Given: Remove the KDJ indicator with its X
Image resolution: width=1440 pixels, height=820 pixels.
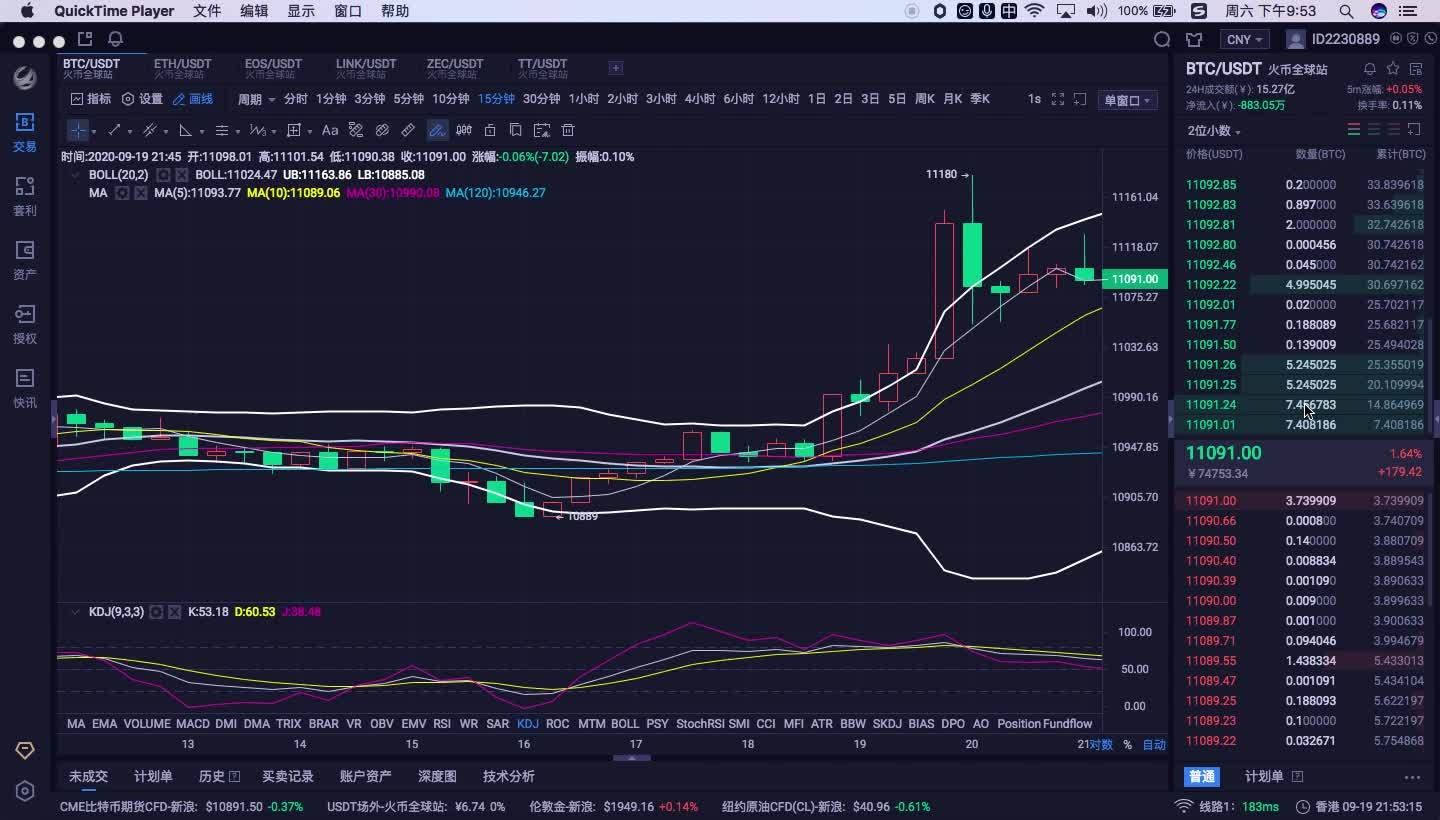Looking at the screenshot, I should (x=175, y=611).
